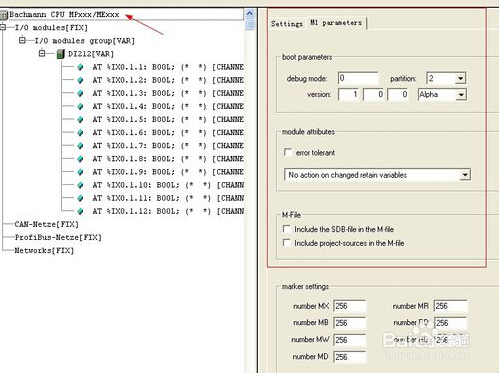Switch to the Settings tab
501x376 pixels.
click(x=287, y=24)
